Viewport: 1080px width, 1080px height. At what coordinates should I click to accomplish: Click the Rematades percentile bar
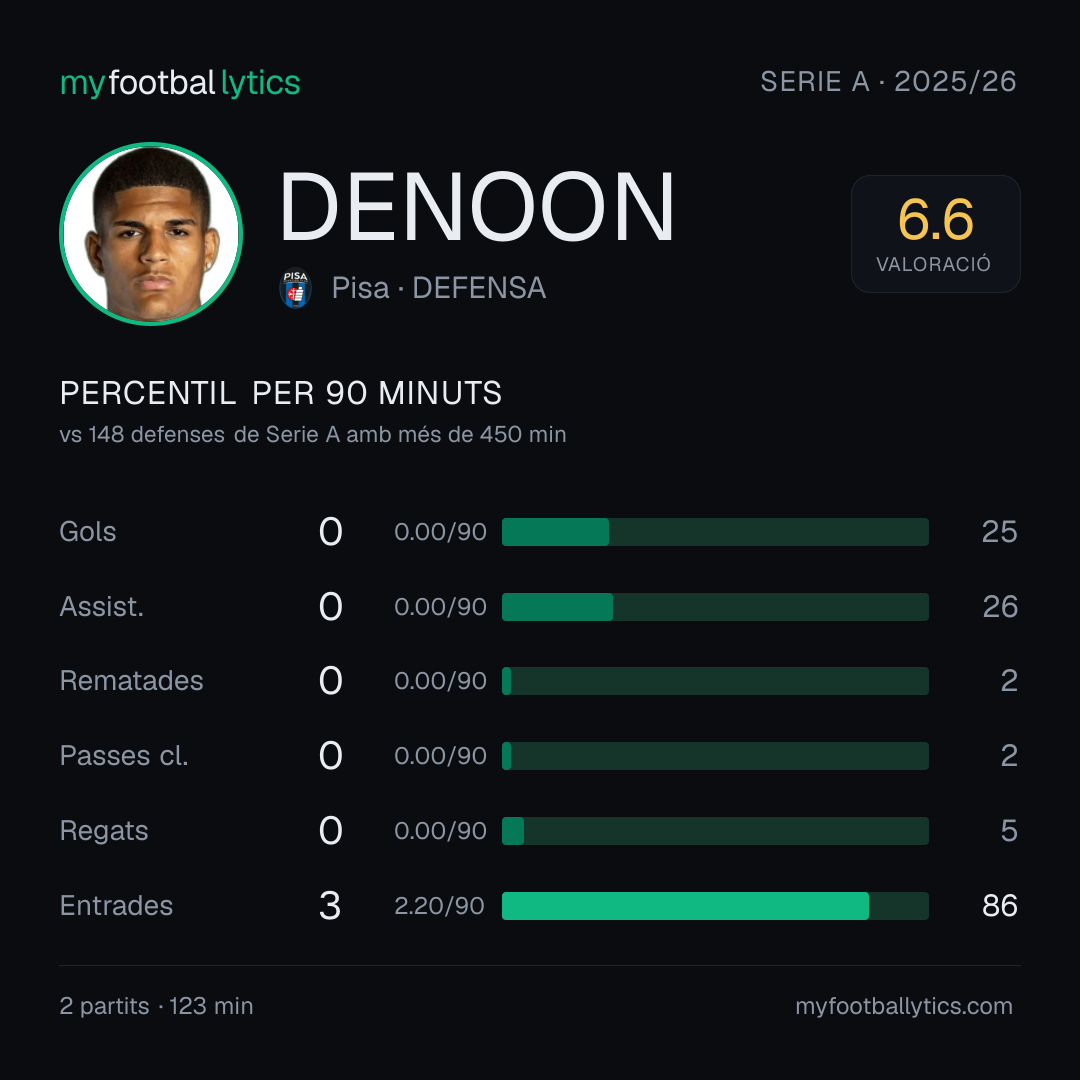(715, 681)
